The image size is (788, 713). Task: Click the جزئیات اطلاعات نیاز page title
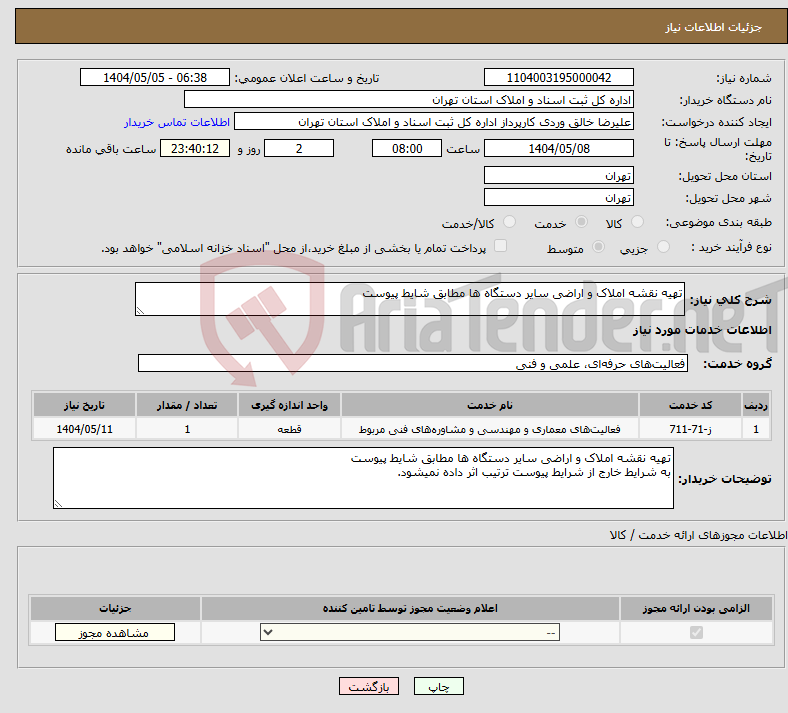[714, 27]
